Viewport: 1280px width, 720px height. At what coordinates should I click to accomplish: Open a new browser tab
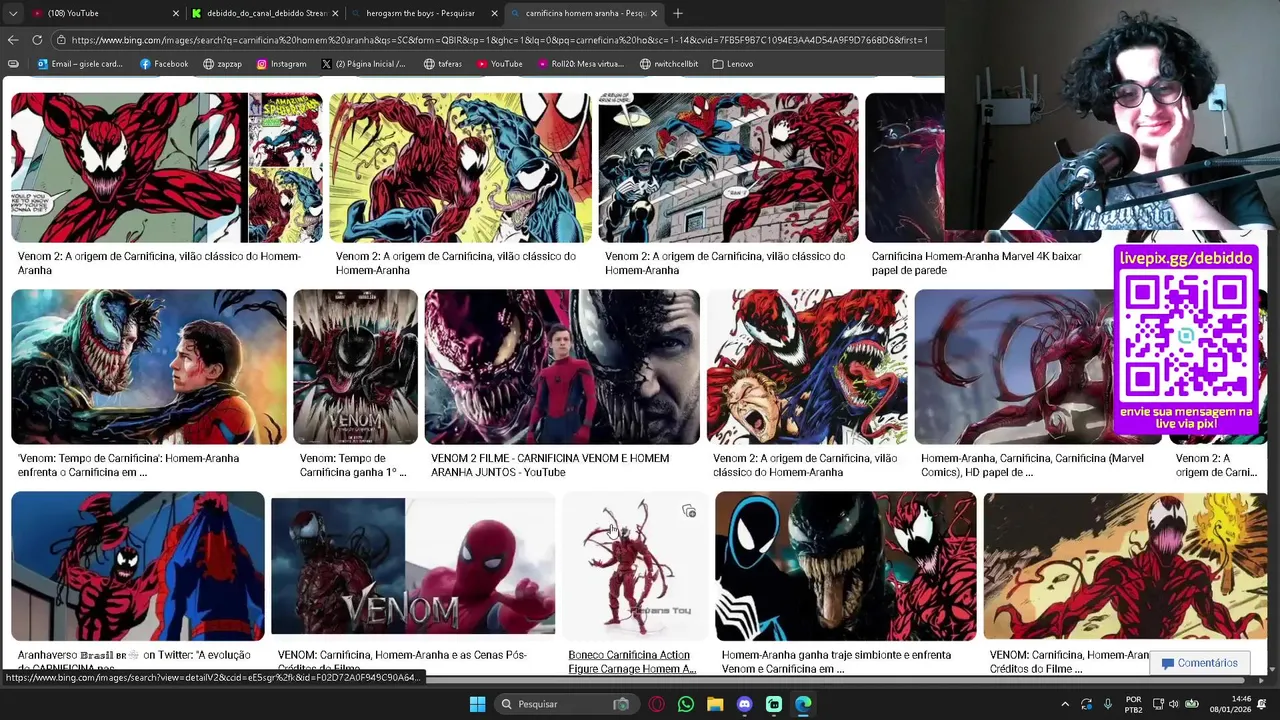click(x=678, y=13)
